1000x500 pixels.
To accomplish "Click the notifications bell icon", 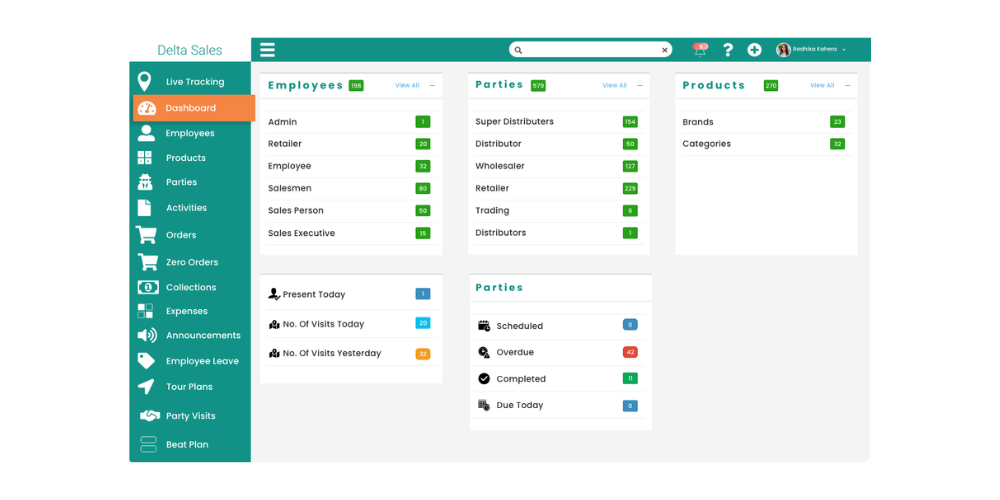I will click(x=700, y=50).
